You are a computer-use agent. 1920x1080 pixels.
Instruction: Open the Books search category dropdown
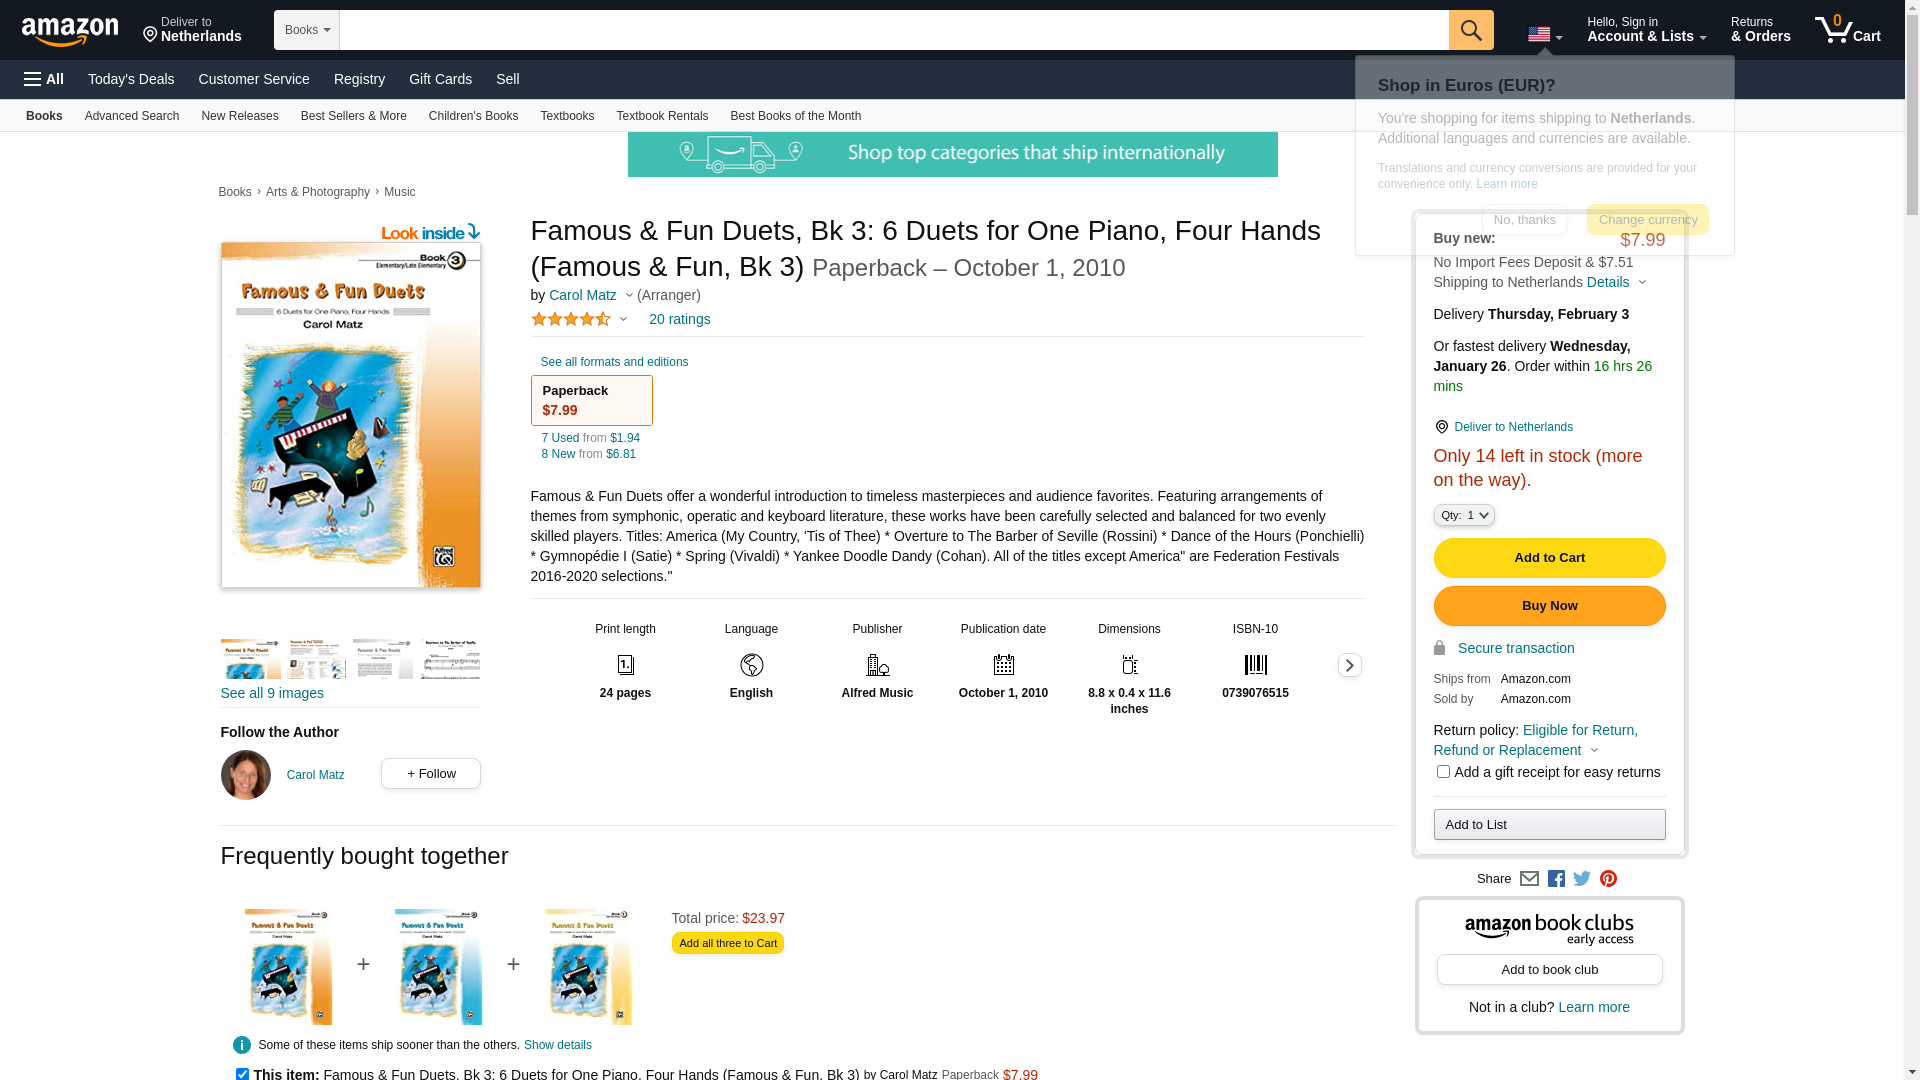(x=307, y=30)
